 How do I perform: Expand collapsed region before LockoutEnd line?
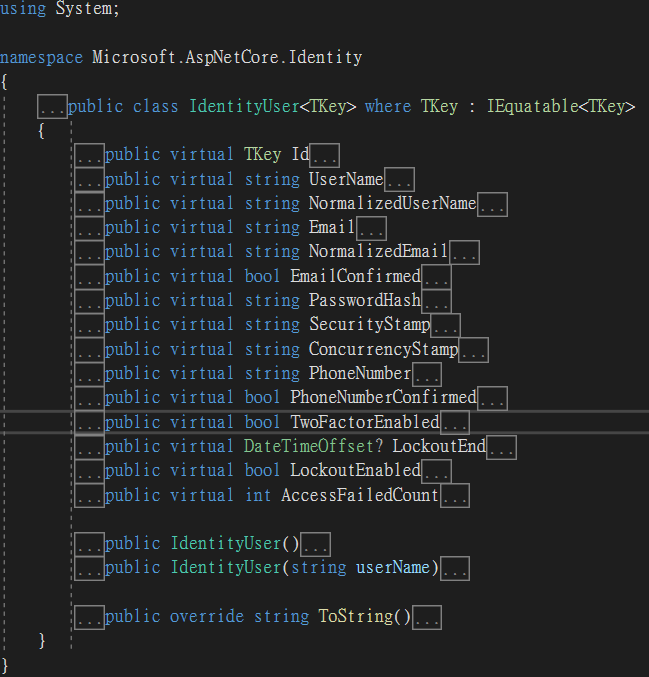click(x=89, y=447)
